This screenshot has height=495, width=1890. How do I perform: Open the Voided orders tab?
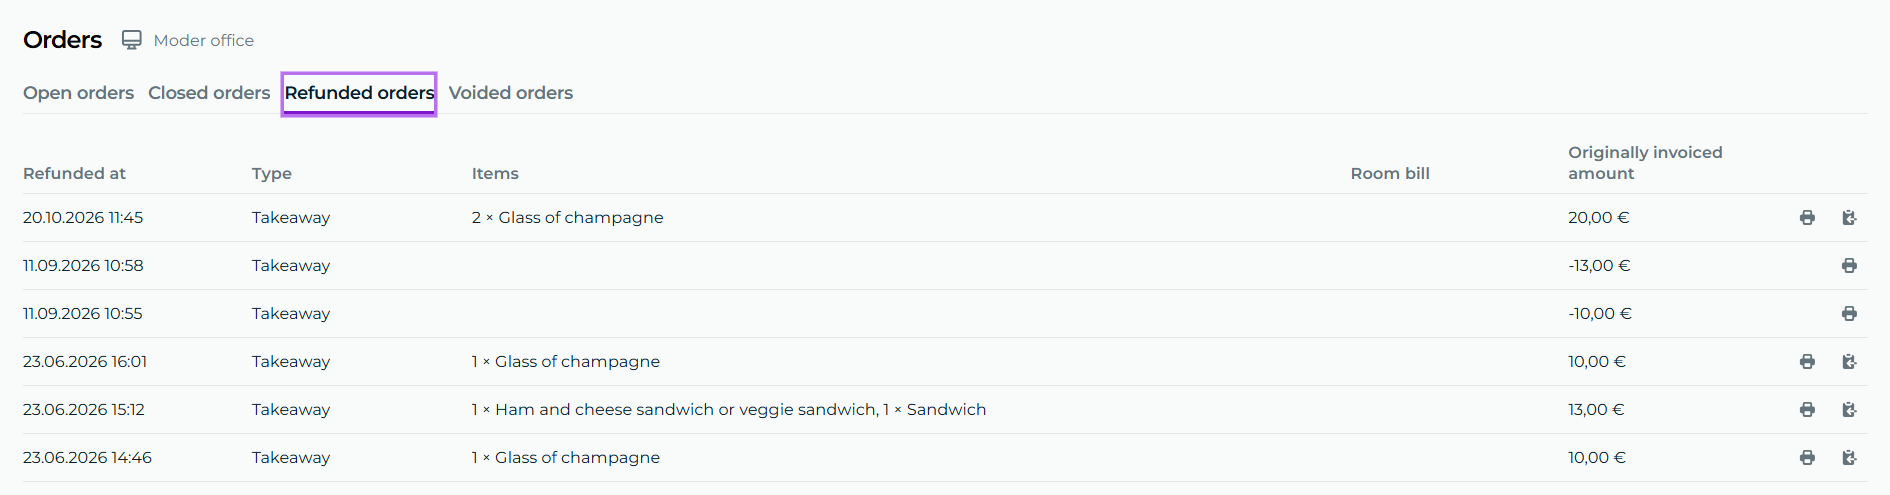(511, 93)
